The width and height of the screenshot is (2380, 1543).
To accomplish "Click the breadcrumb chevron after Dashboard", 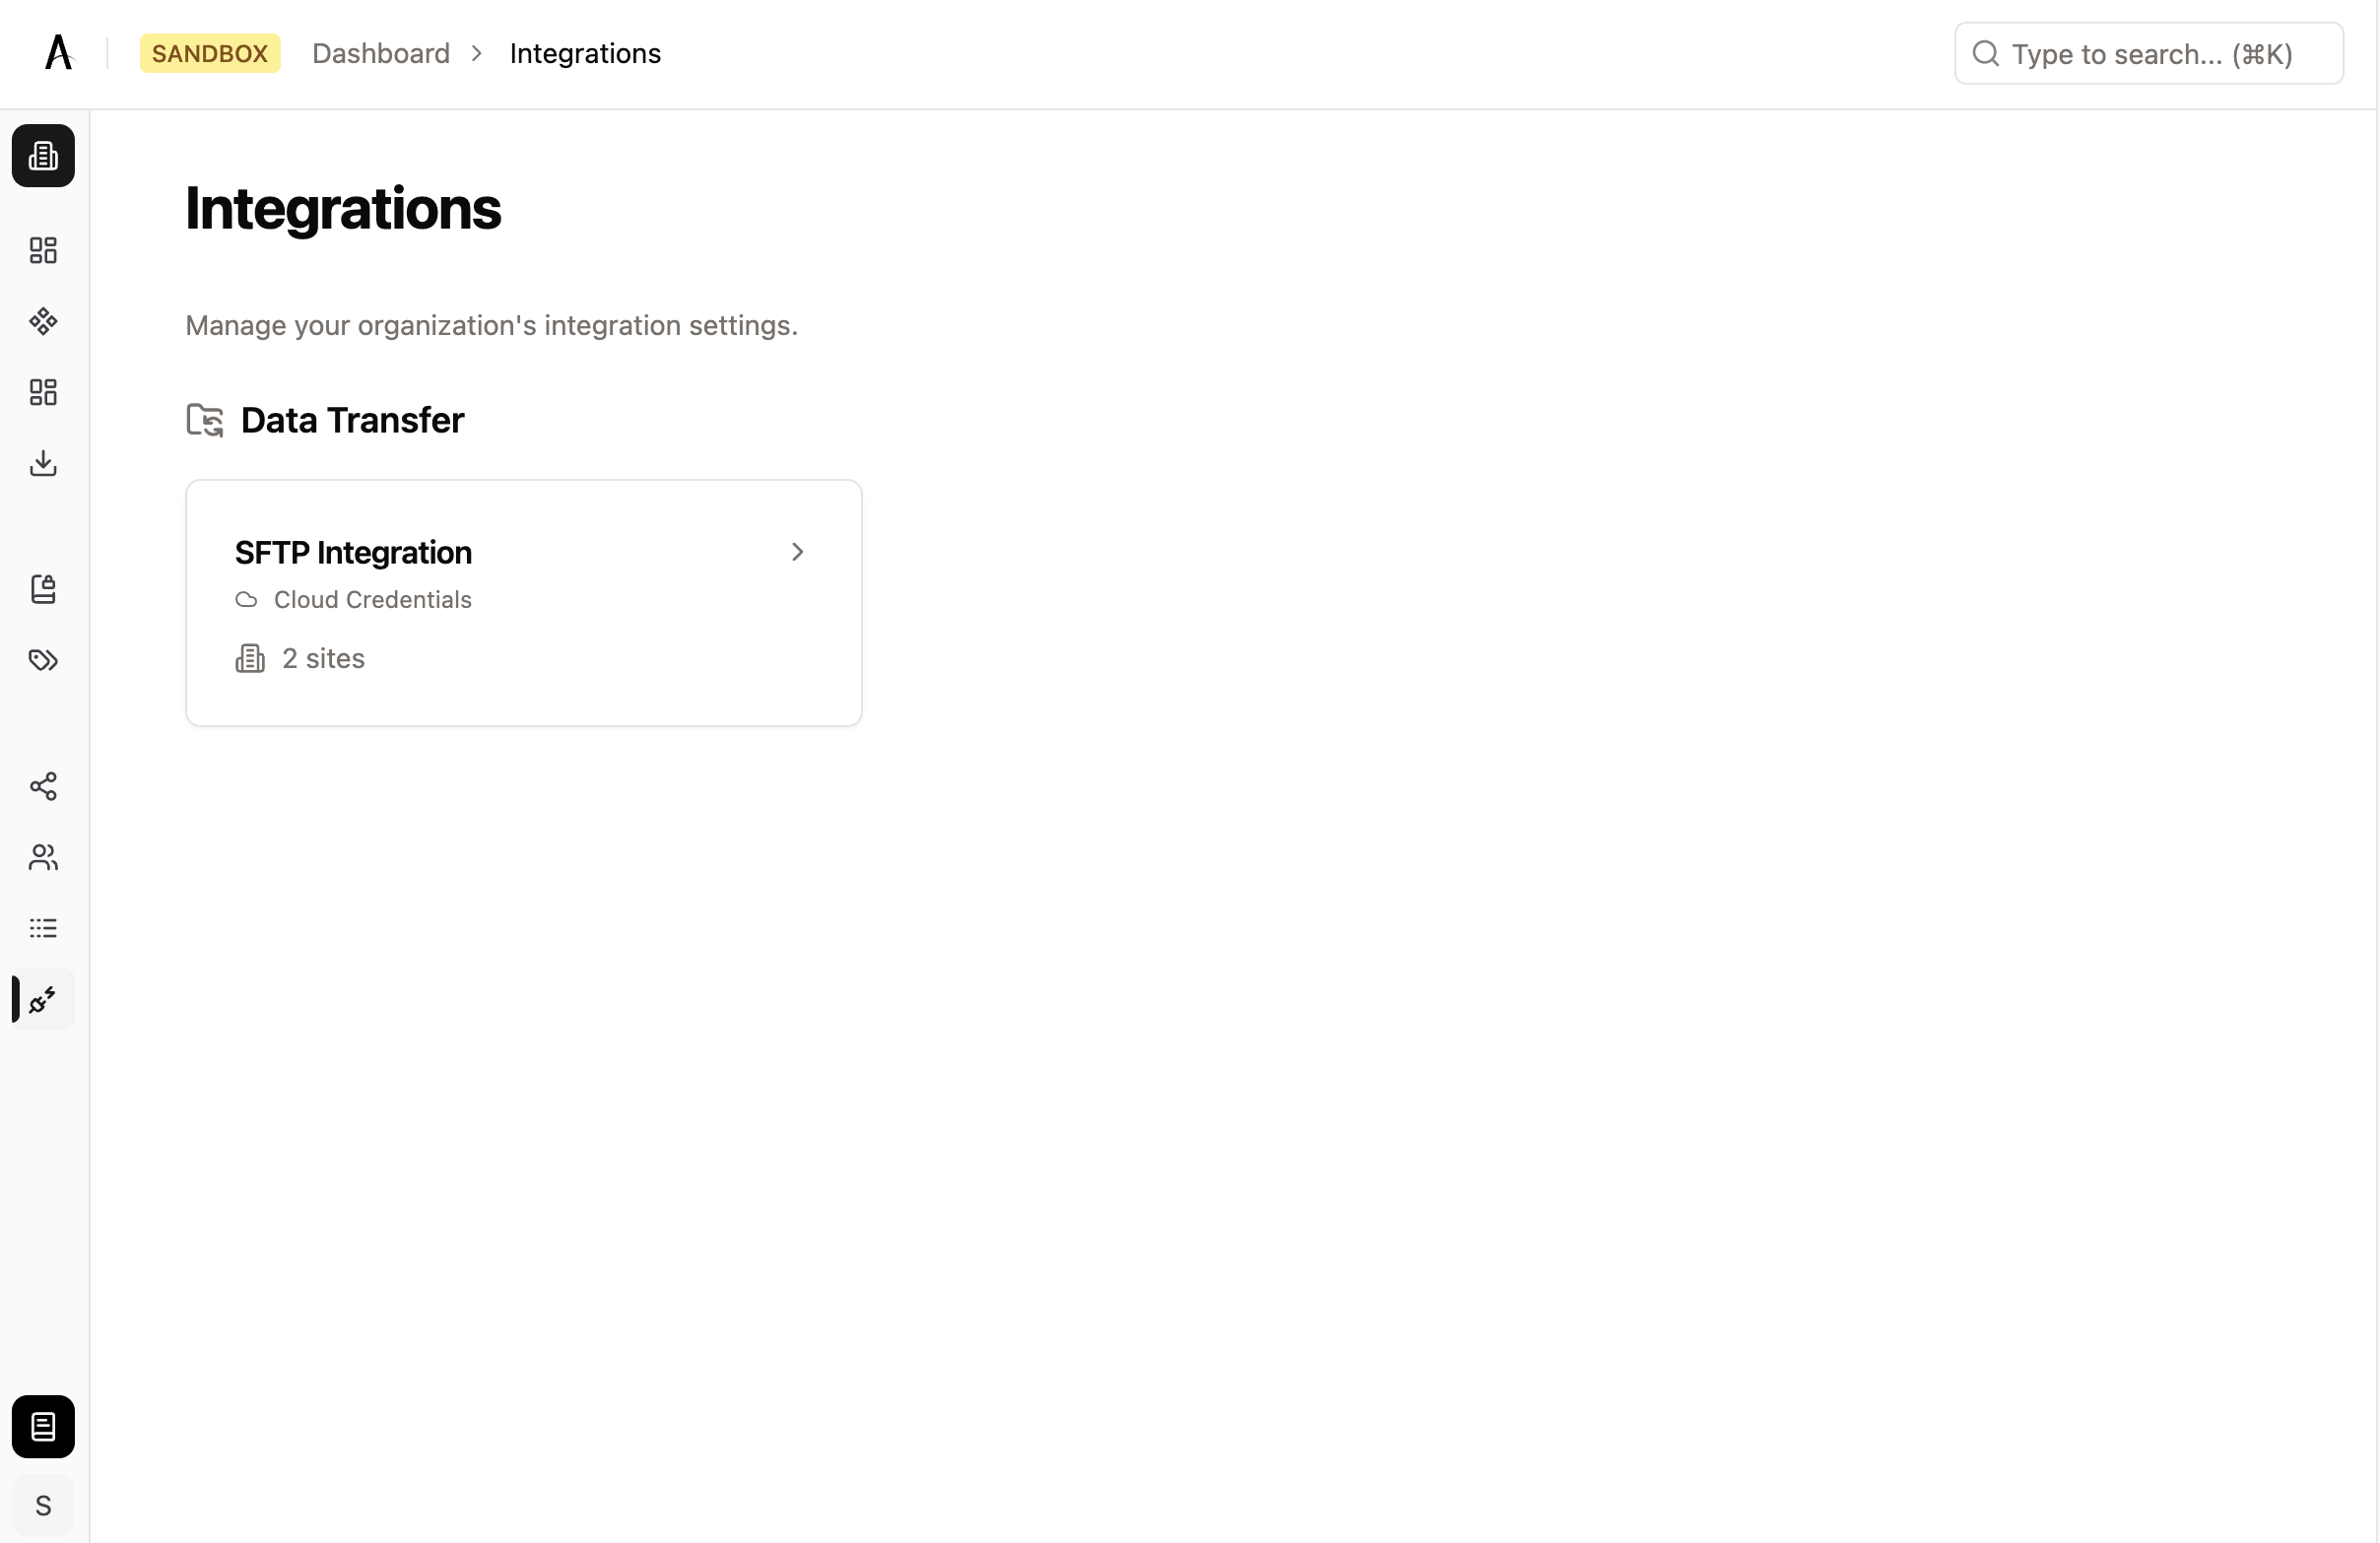I will pyautogui.click(x=476, y=53).
